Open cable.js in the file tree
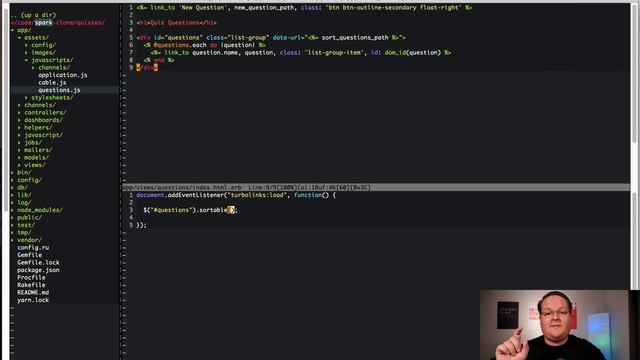640x360 pixels. pos(52,82)
